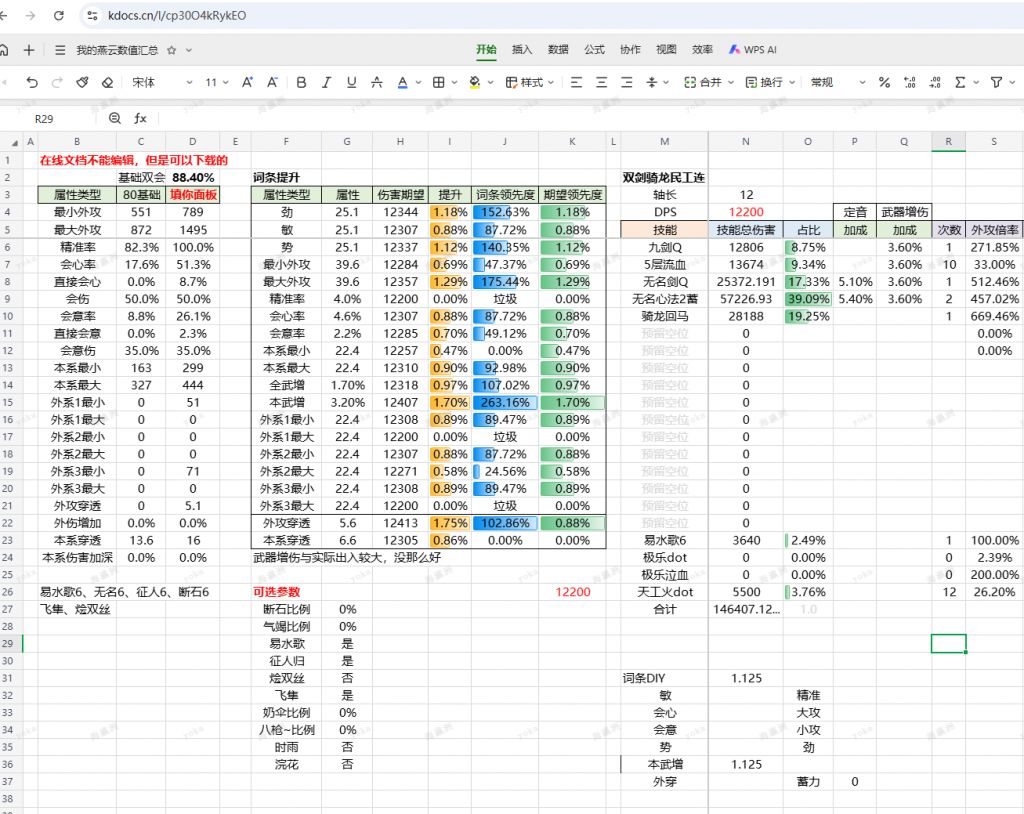Click the insert function fx icon
The width and height of the screenshot is (1024, 814).
click(x=141, y=118)
